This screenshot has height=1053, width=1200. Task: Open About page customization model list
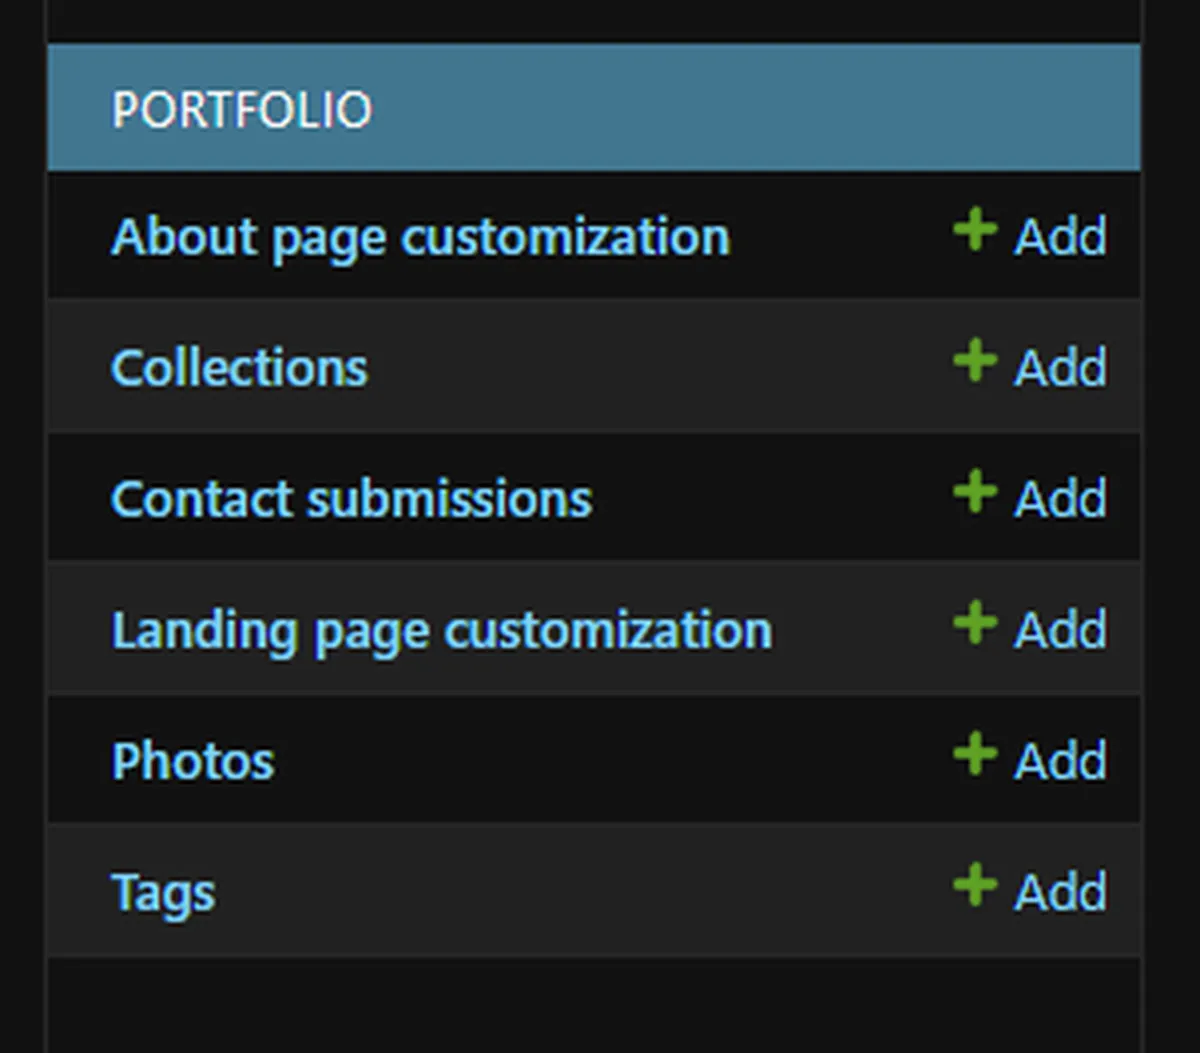(x=420, y=237)
